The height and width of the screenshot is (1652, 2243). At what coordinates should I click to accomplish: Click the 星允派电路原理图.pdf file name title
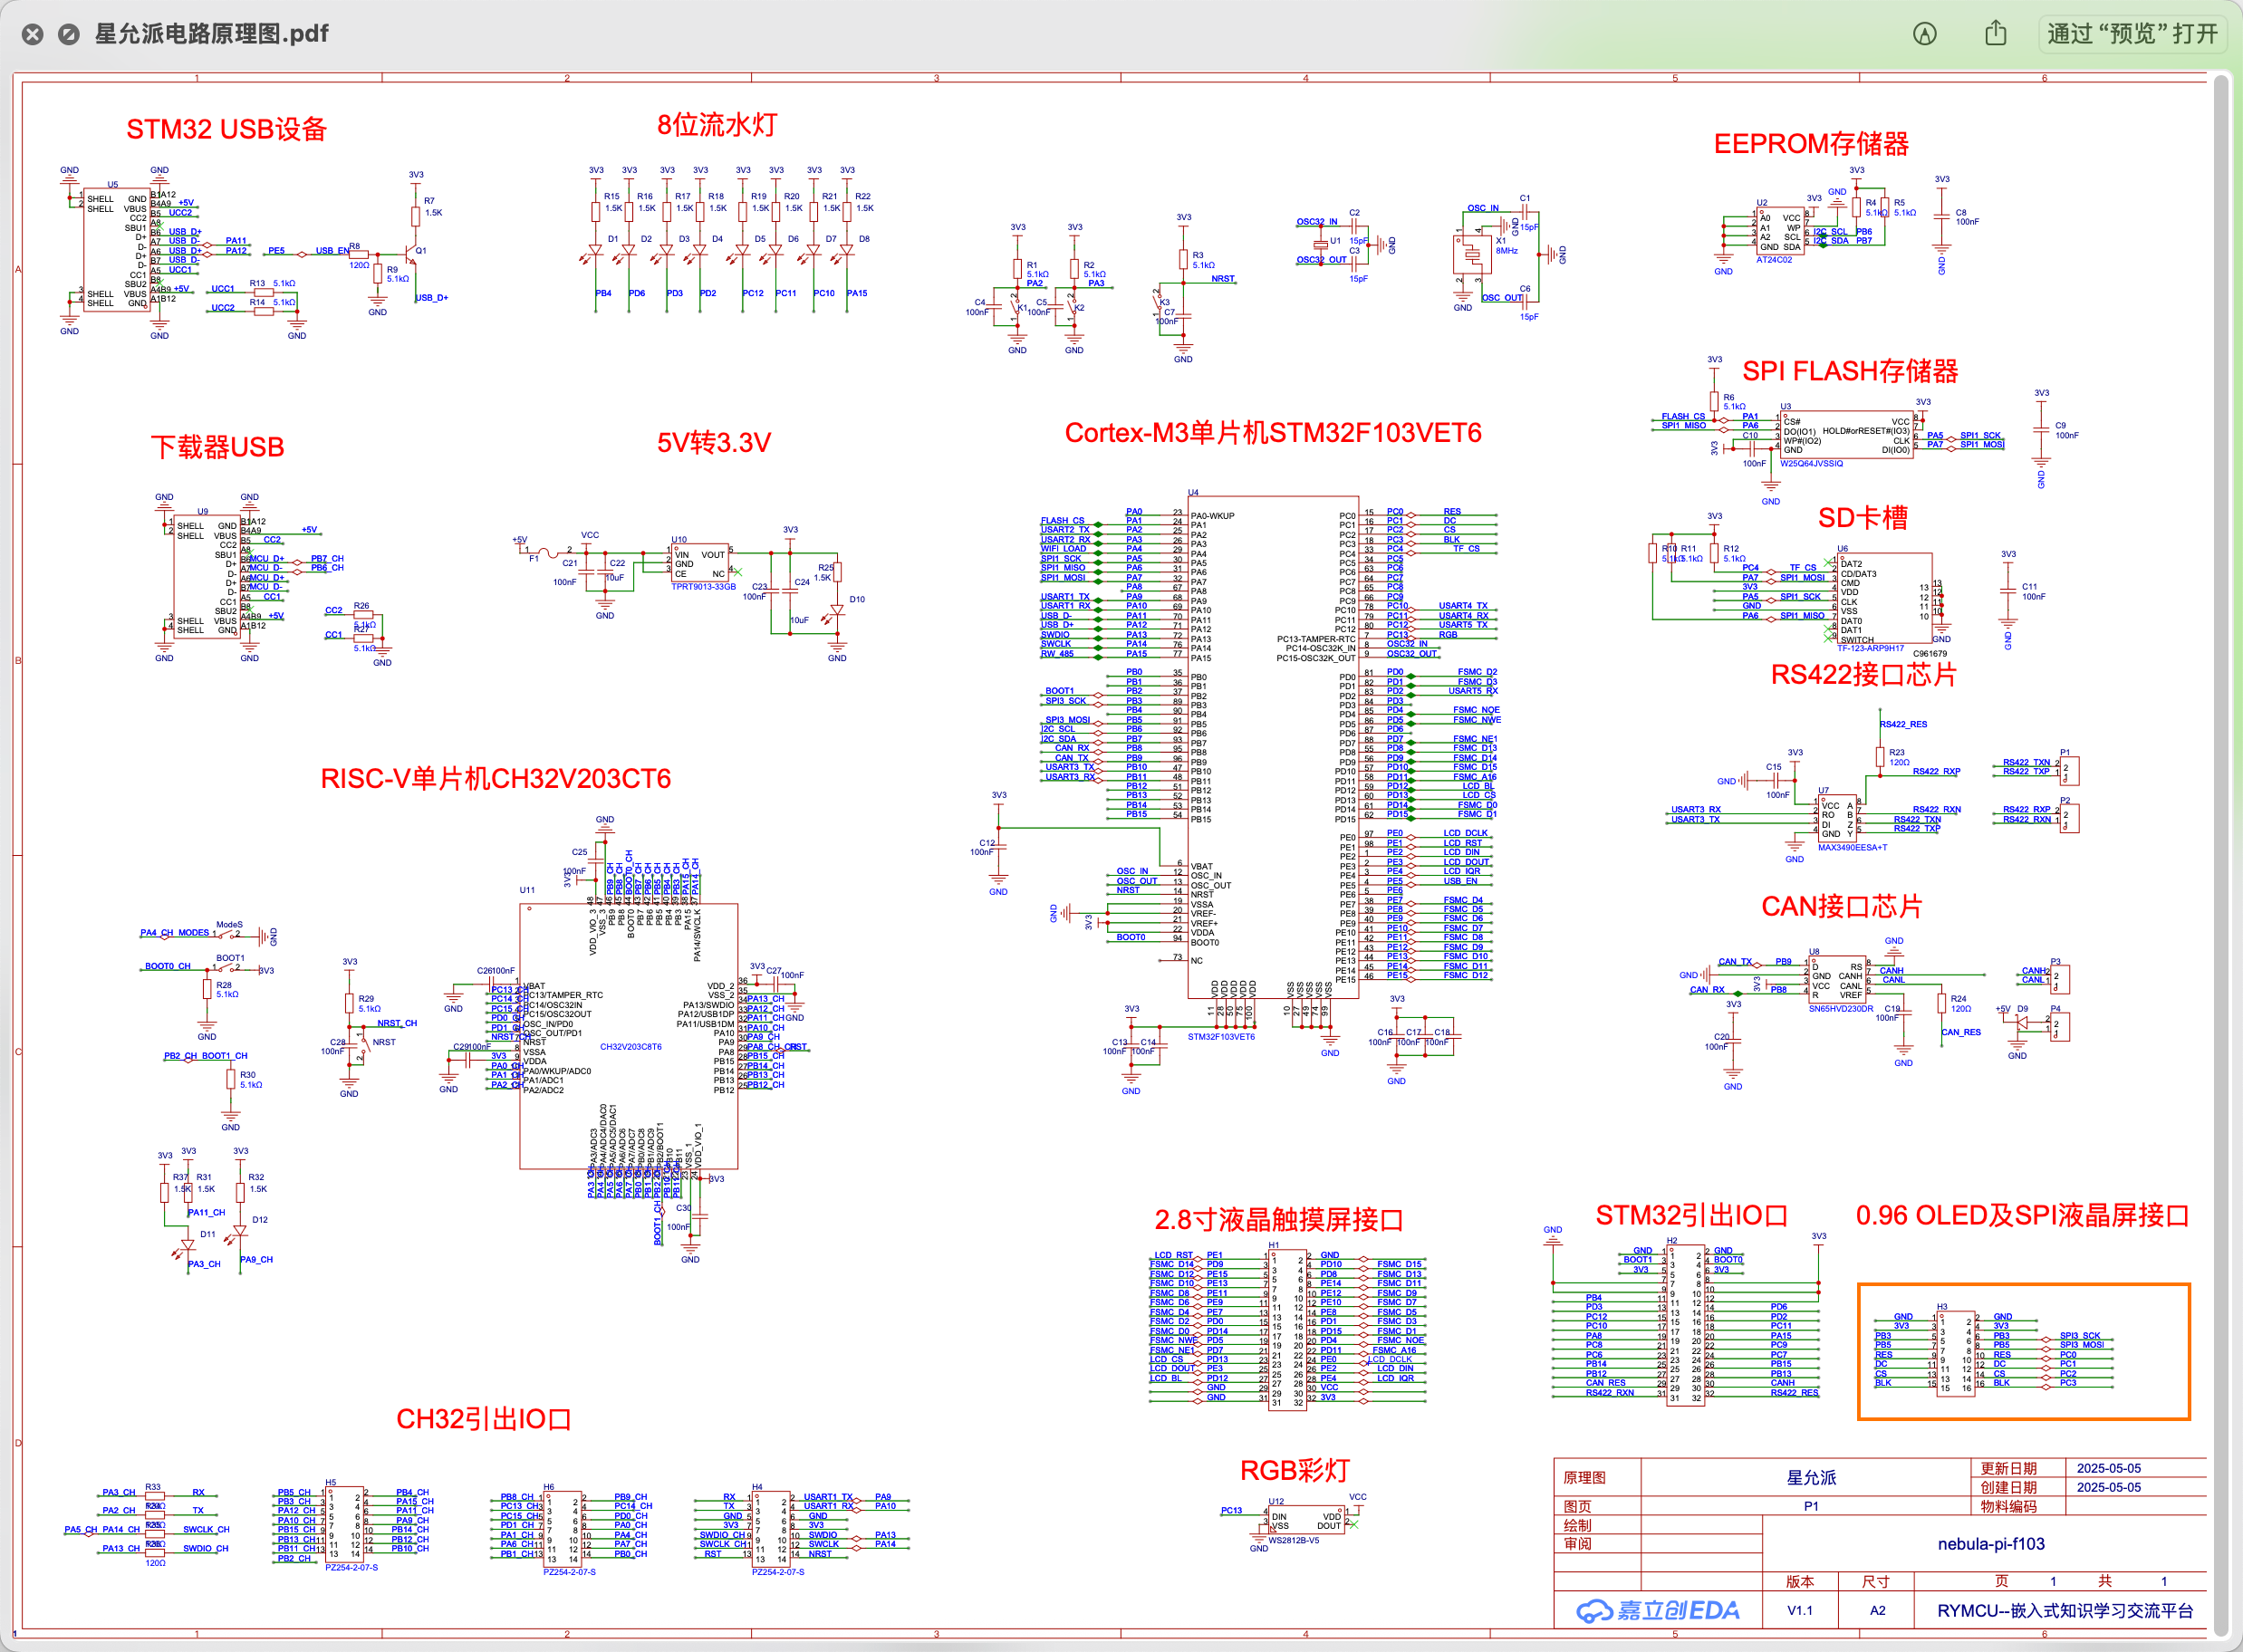211,34
